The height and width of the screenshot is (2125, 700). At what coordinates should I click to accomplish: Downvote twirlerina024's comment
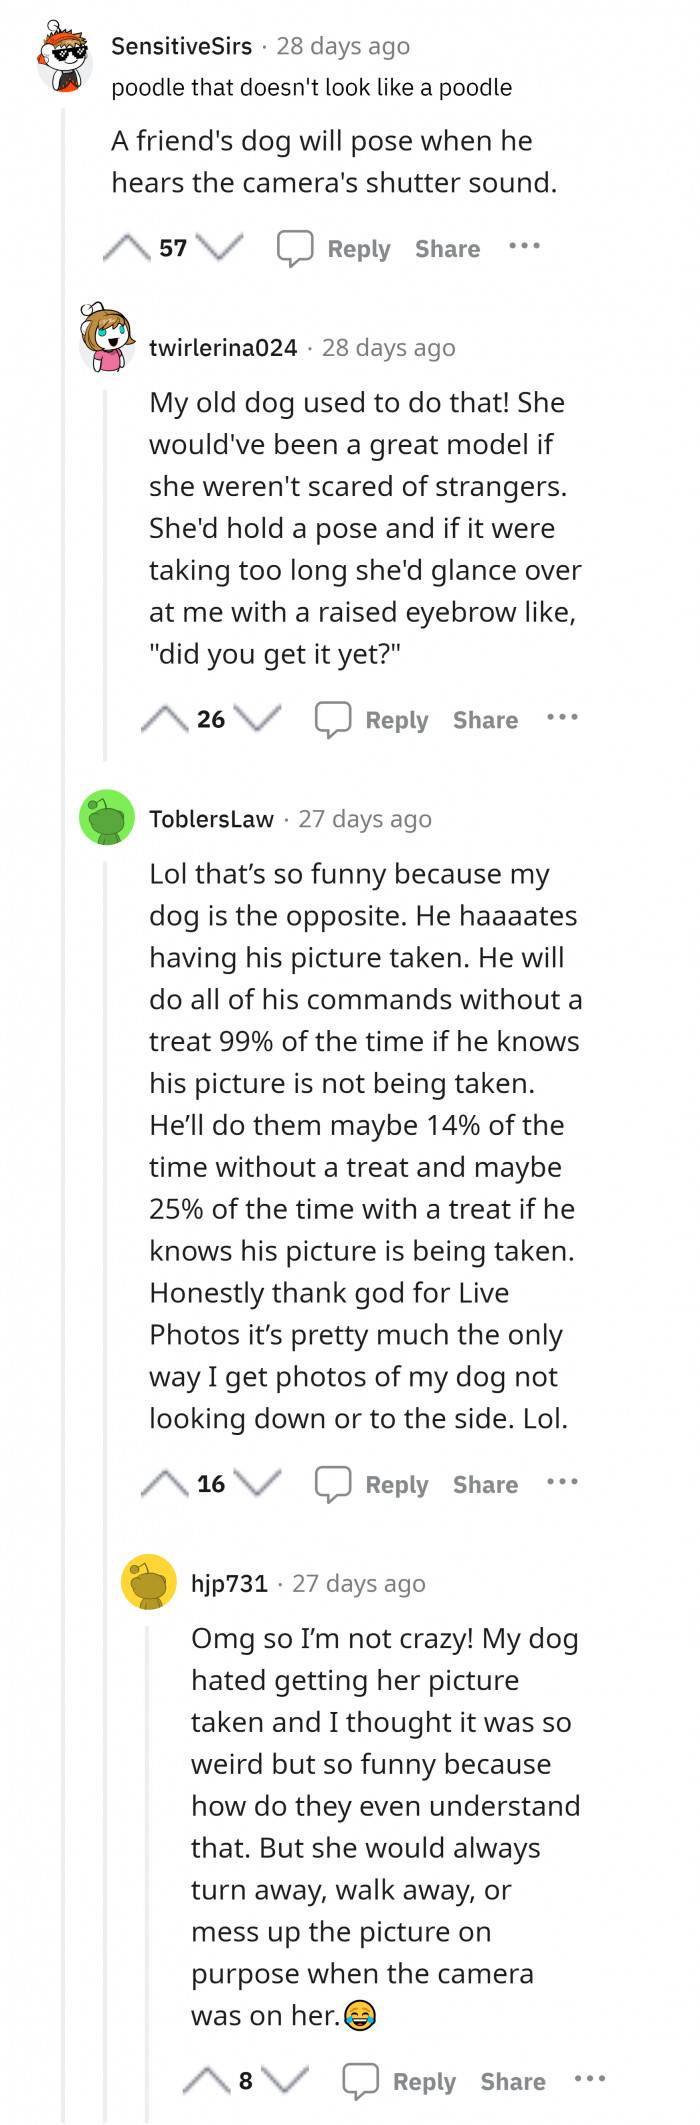258,719
